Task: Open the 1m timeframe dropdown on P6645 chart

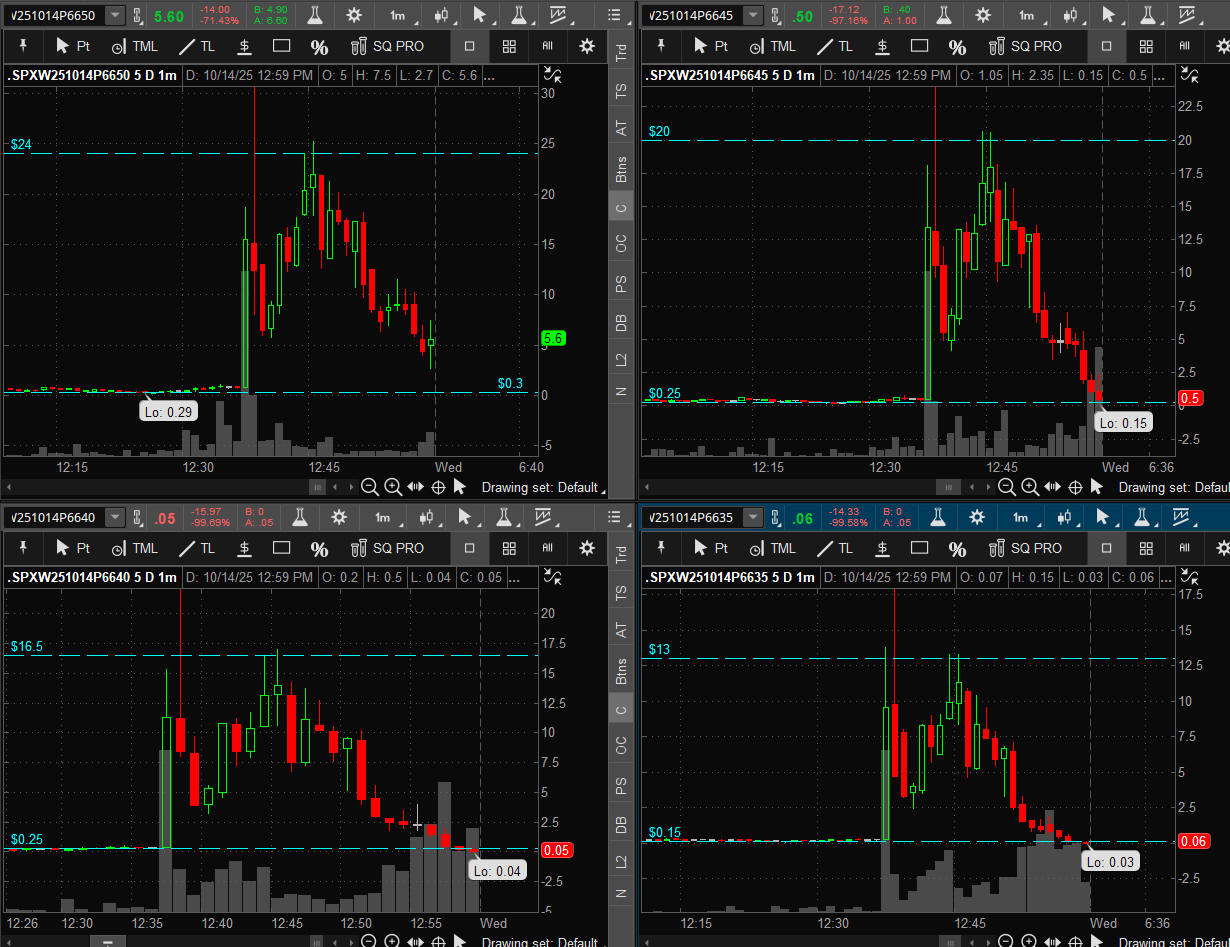Action: [x=1026, y=15]
